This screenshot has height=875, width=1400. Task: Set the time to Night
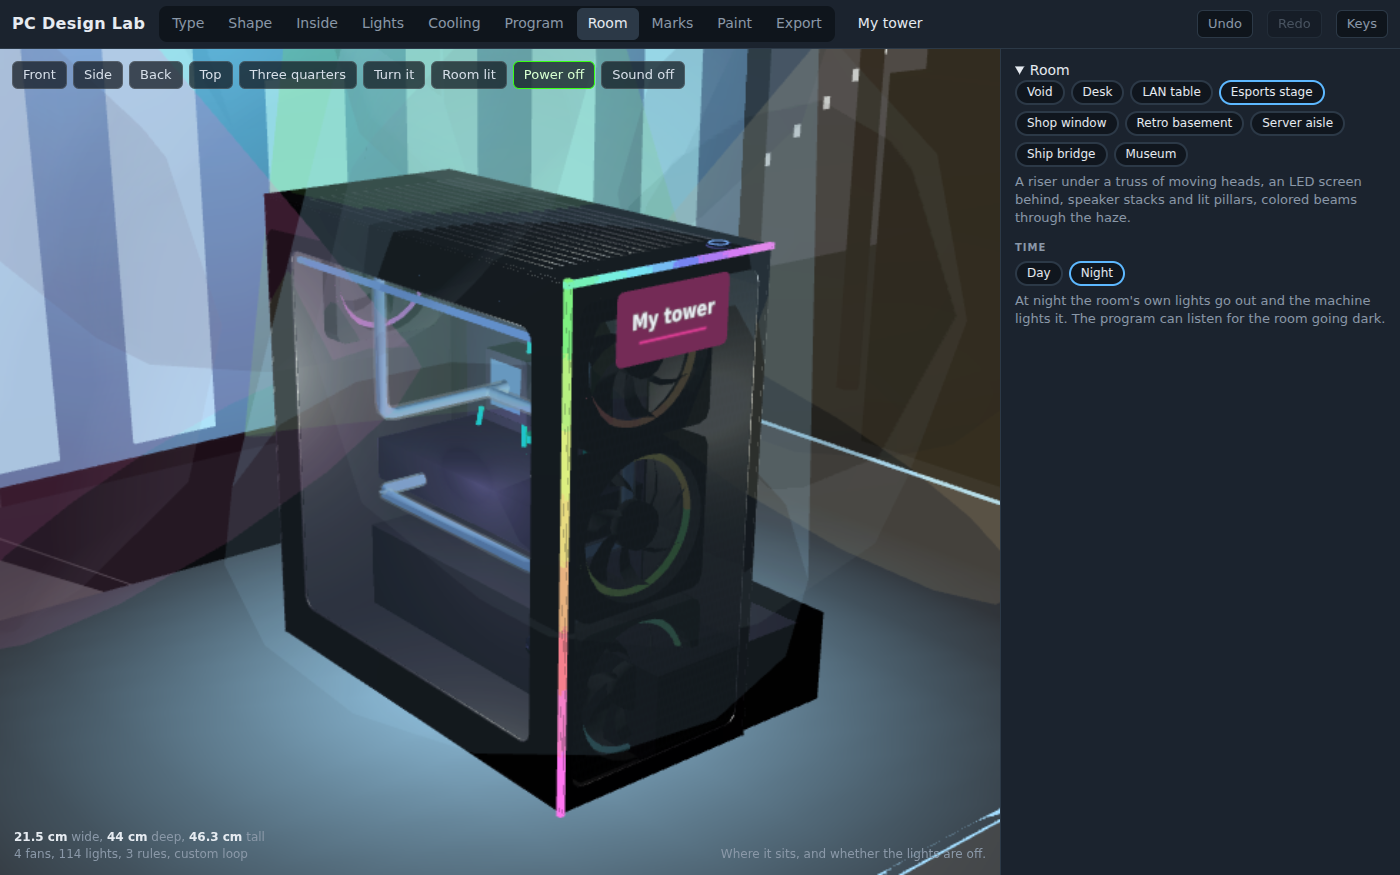click(1097, 273)
